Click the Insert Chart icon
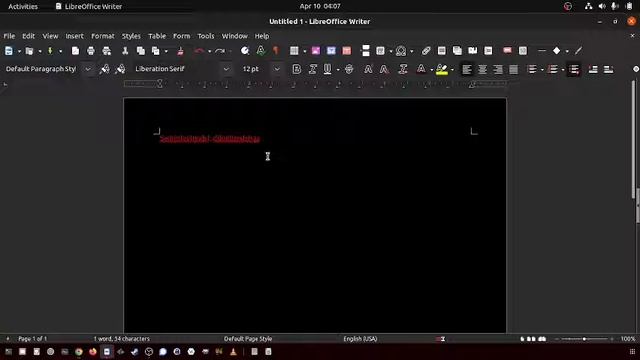The image size is (640, 360). (331, 51)
